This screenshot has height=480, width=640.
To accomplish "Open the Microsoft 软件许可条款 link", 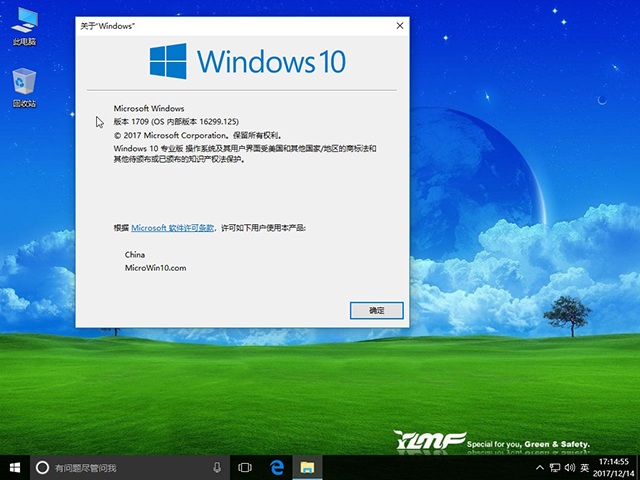I will [172, 228].
